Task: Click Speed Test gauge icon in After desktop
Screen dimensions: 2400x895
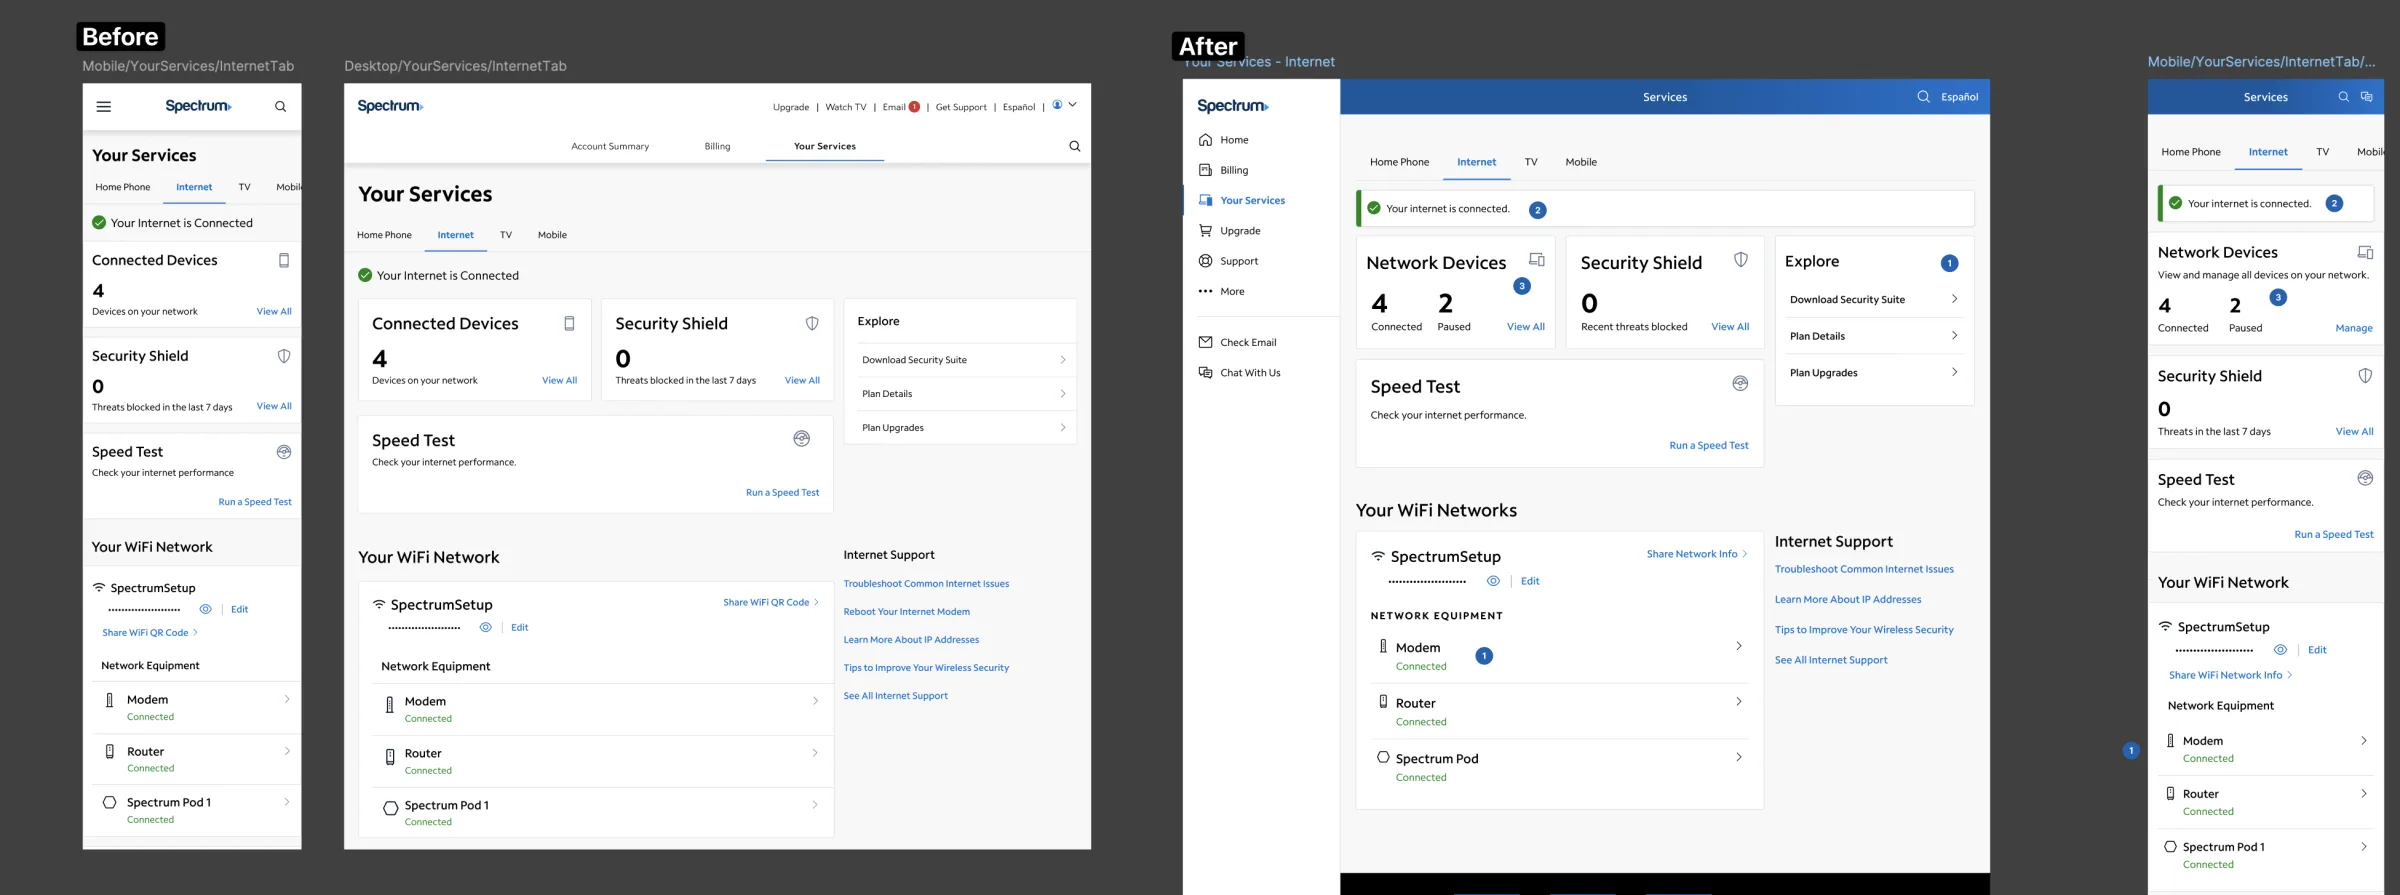Action: 1740,384
